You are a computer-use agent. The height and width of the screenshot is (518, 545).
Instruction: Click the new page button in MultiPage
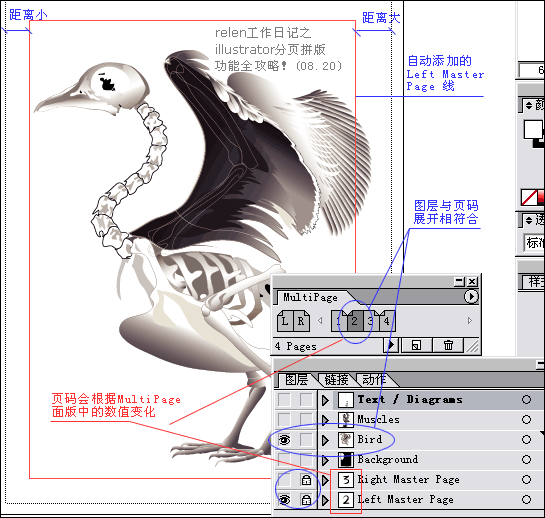416,345
